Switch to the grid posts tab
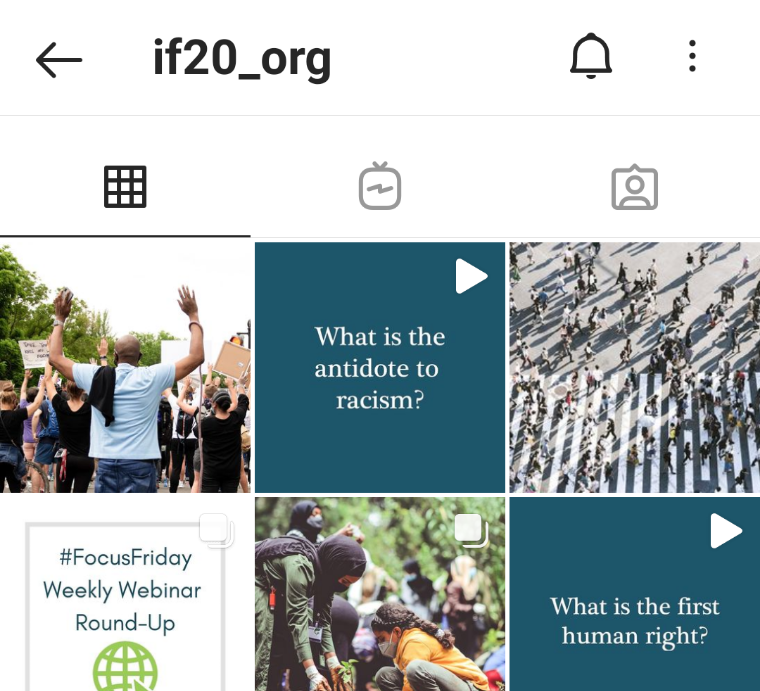The image size is (760, 691). point(125,187)
